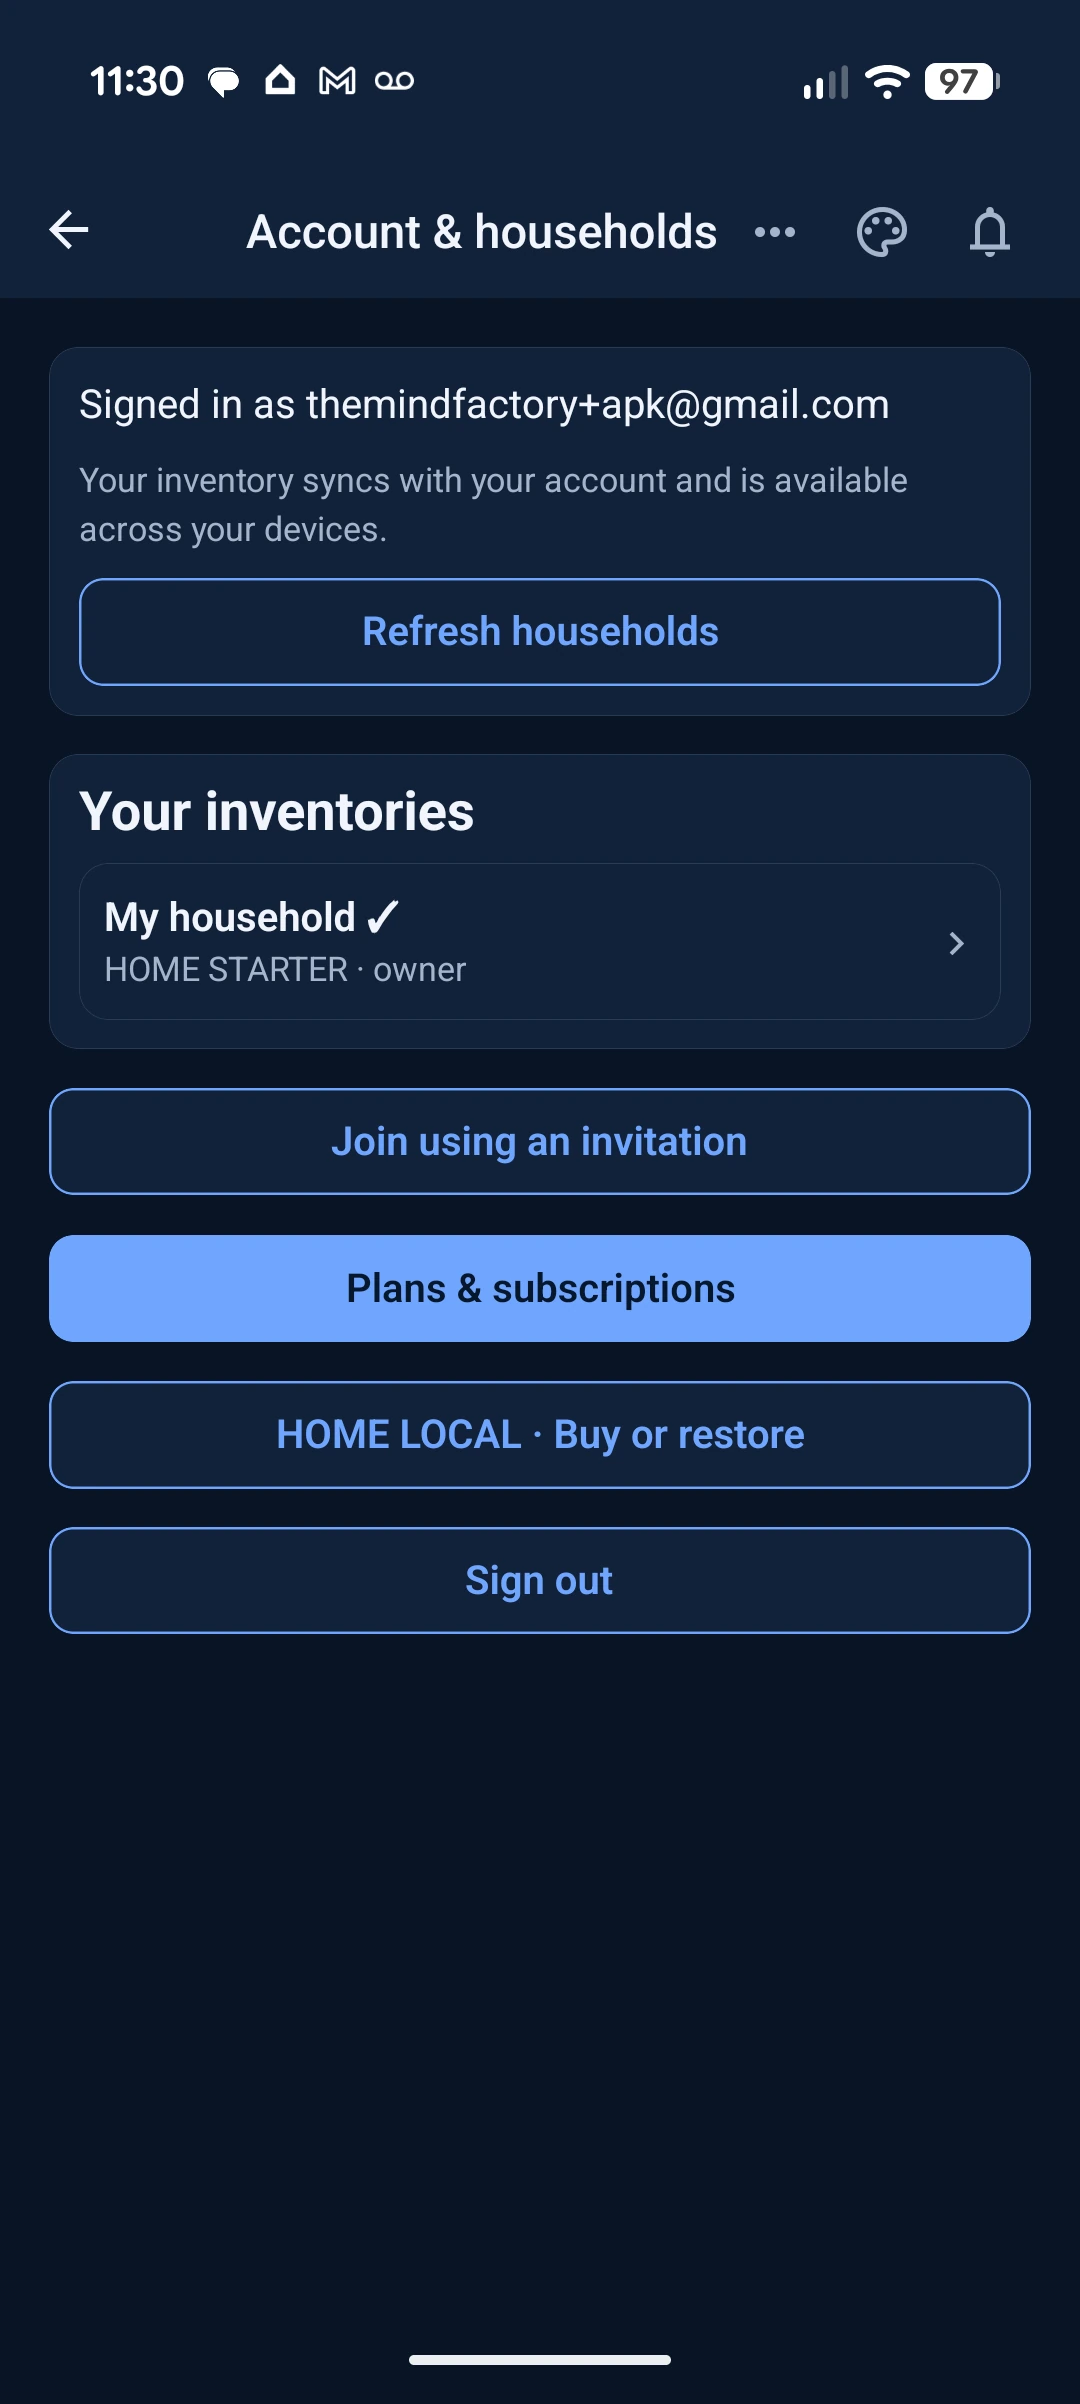This screenshot has height=2404, width=1080.
Task: Click Join using an invitation
Action: (x=540, y=1142)
